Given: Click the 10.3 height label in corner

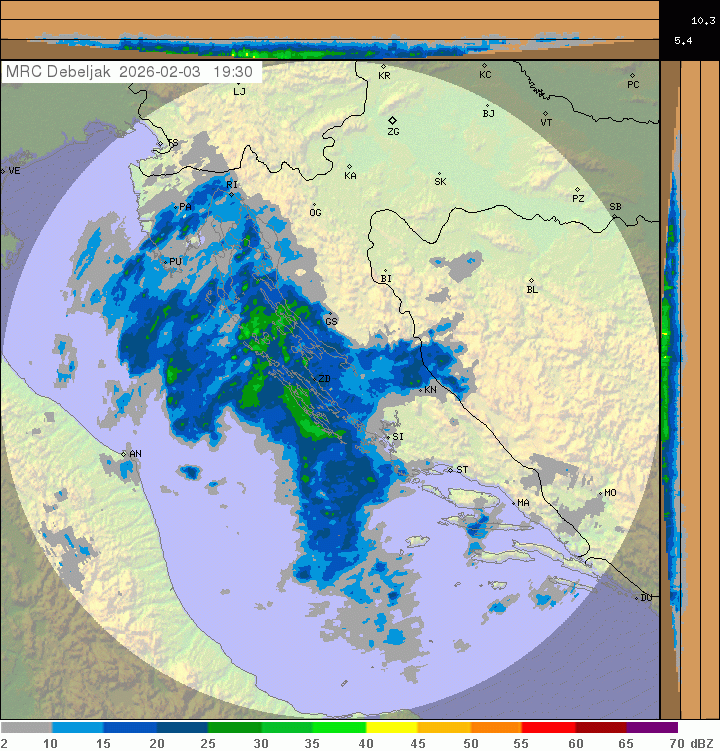Looking at the screenshot, I should point(701,20).
